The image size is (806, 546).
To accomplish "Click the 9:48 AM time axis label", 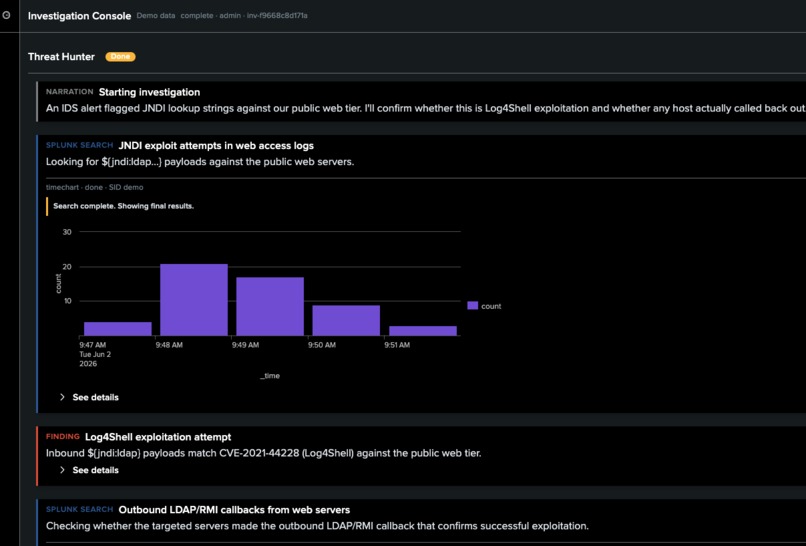I will (x=169, y=345).
